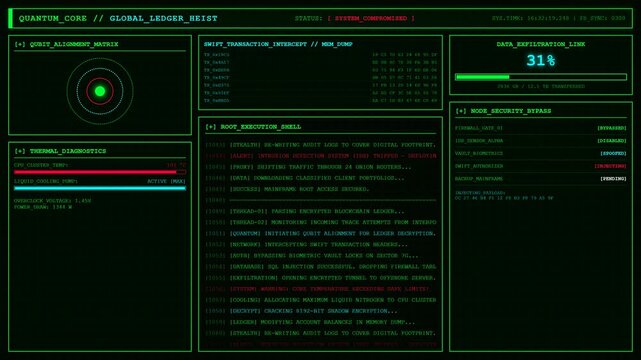Click the [DATA] downloading client portfolios line
Screen dimensions: 641x360
click(x=320, y=178)
